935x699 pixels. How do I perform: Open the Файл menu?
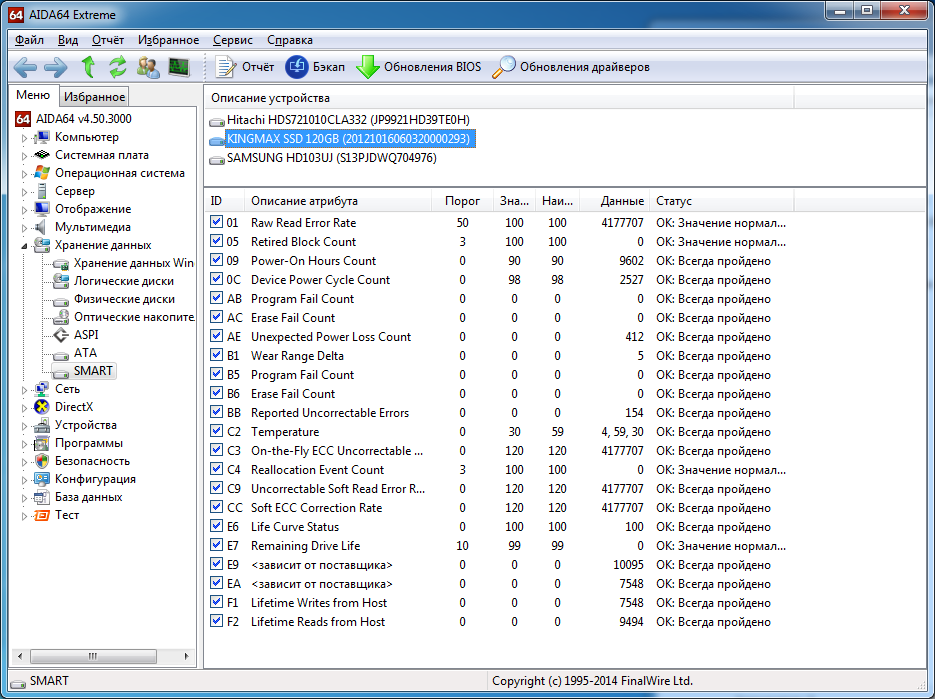29,40
